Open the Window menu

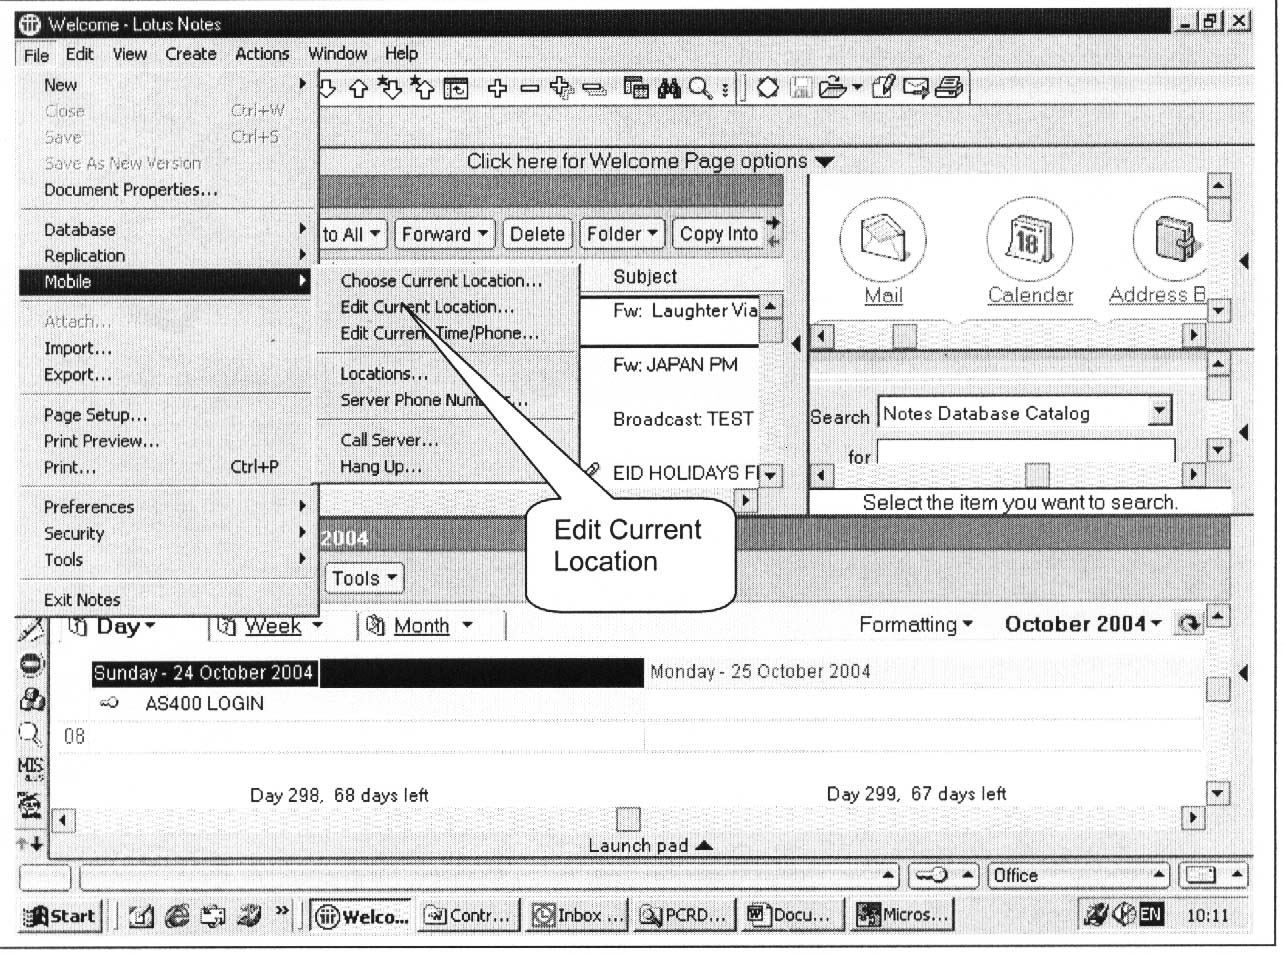(x=337, y=53)
